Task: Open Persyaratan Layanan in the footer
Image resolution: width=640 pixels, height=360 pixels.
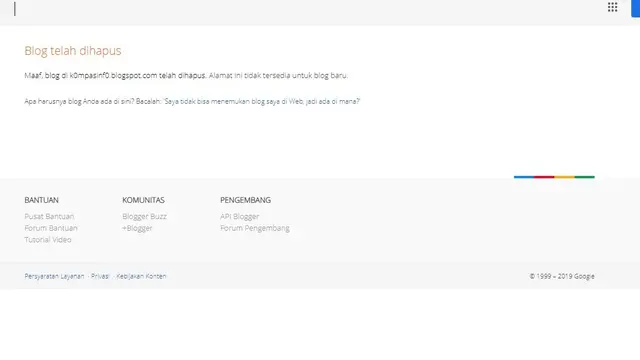Action: pyautogui.click(x=54, y=276)
